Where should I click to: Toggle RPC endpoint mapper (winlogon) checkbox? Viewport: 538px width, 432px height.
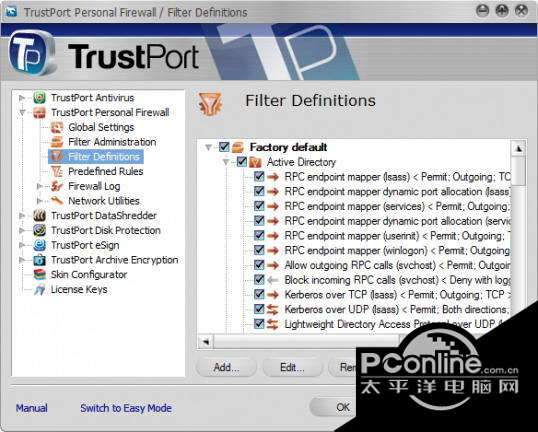pos(259,250)
